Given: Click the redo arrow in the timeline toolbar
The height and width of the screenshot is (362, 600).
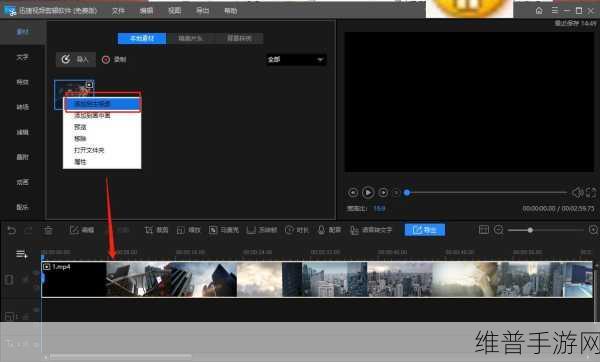Looking at the screenshot, I should point(28,230).
